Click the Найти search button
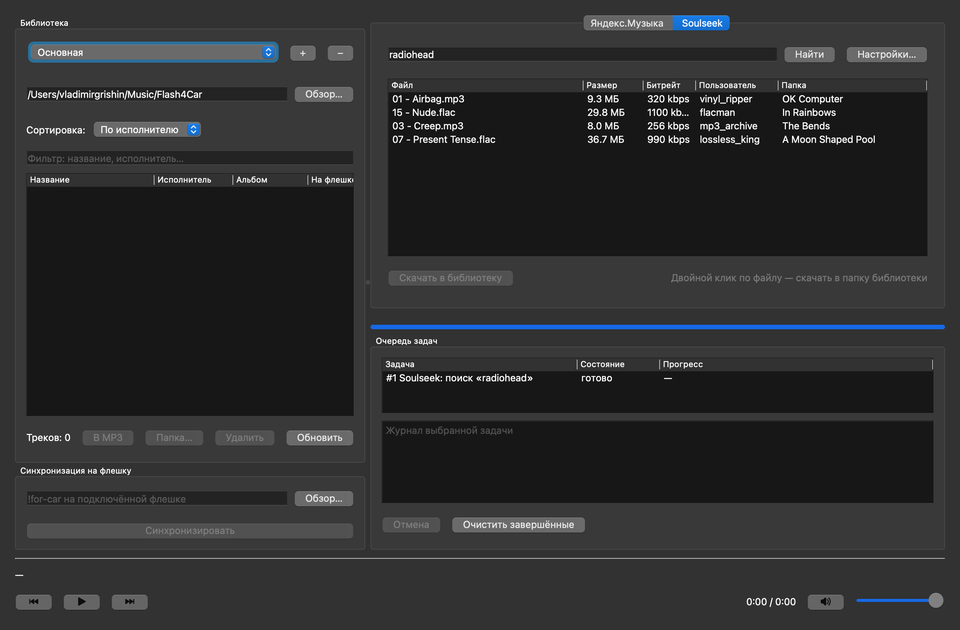The height and width of the screenshot is (630, 960). [x=809, y=54]
